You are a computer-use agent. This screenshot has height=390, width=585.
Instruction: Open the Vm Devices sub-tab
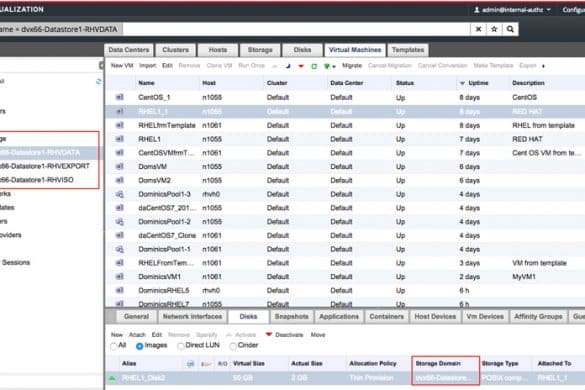485,317
